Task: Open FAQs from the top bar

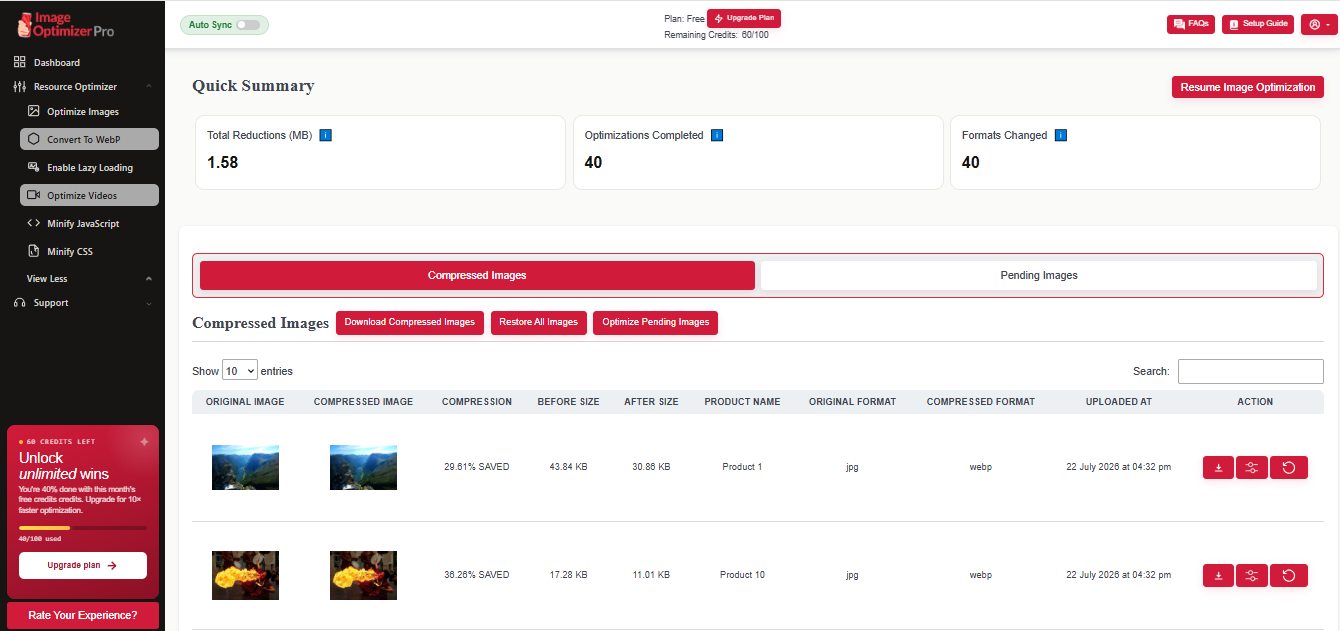Action: [1191, 24]
